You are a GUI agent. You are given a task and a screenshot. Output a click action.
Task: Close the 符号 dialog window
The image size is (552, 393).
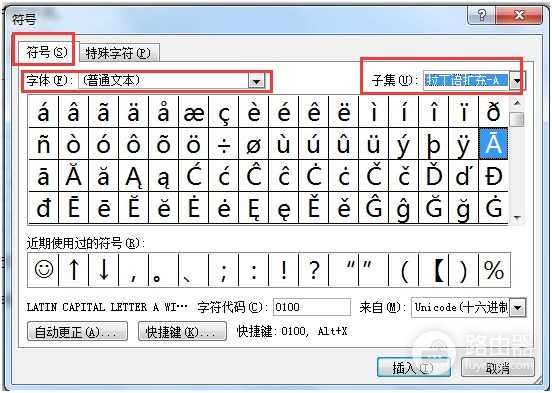(519, 15)
